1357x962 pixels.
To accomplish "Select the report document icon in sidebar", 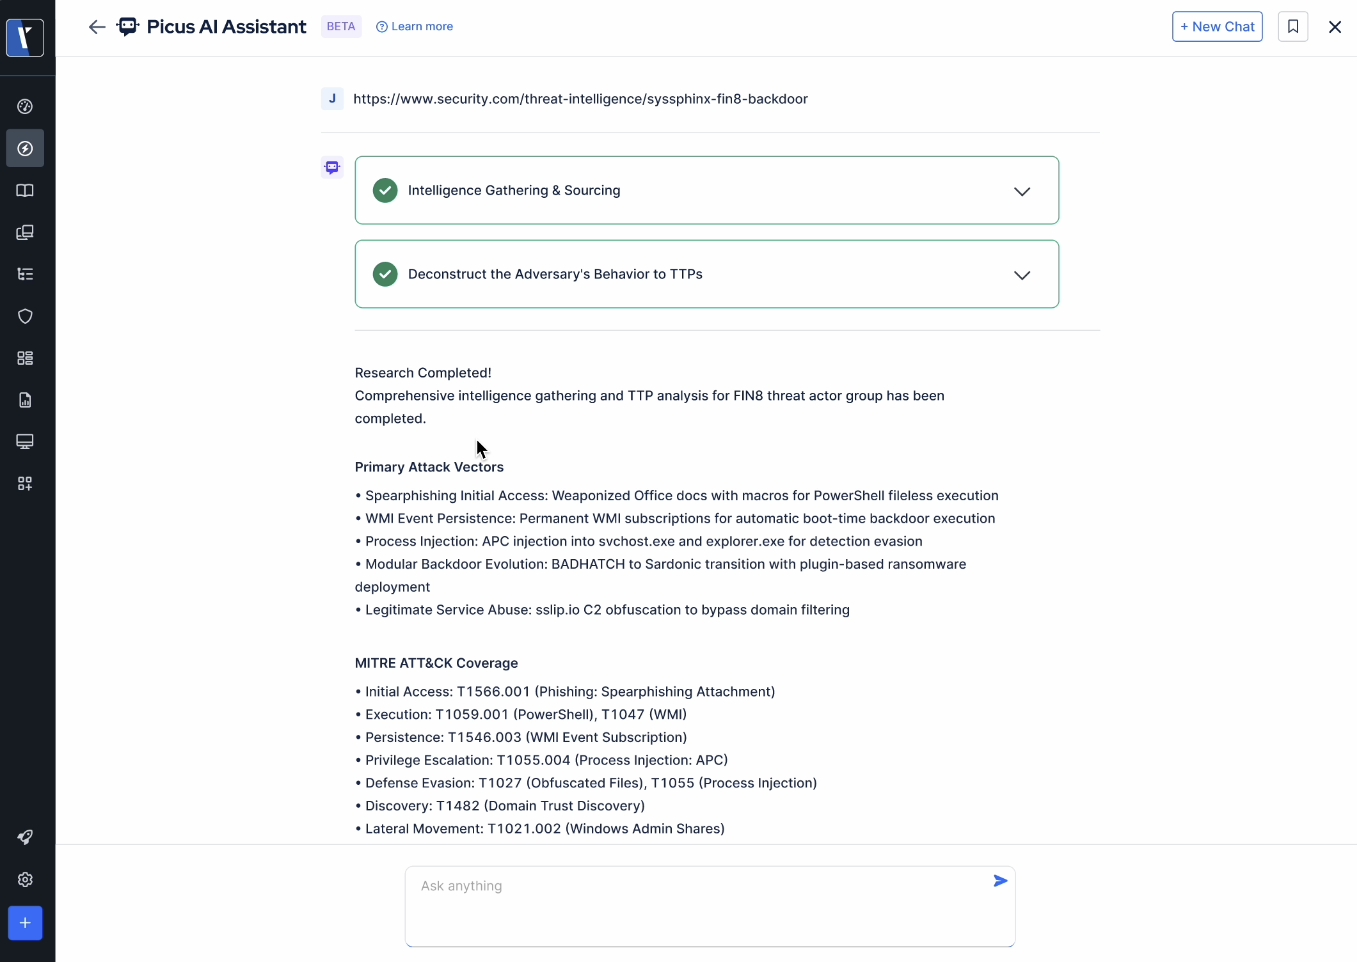I will [x=25, y=400].
